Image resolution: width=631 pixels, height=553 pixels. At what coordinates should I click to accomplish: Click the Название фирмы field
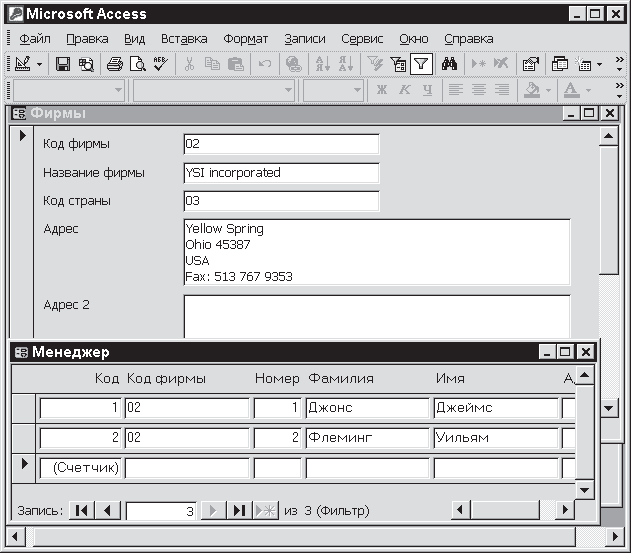coord(281,173)
